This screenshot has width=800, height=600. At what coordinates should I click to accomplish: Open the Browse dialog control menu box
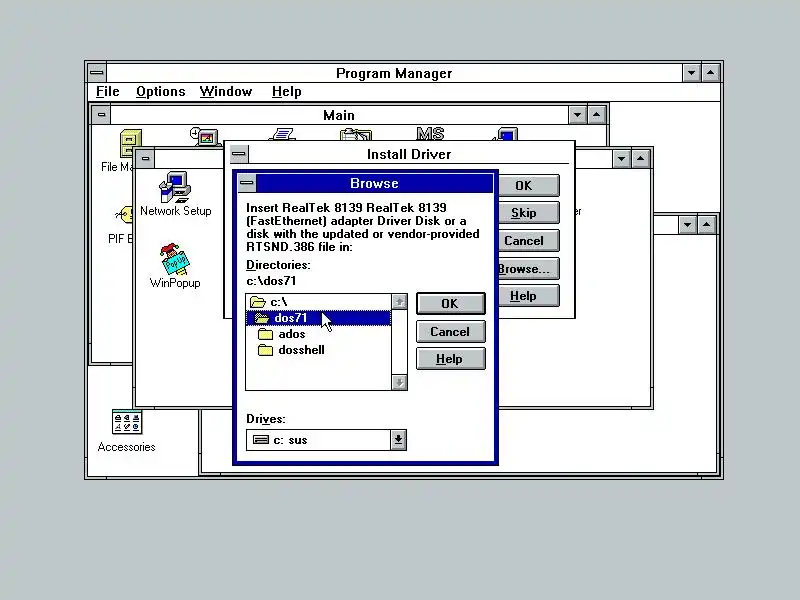pos(246,183)
